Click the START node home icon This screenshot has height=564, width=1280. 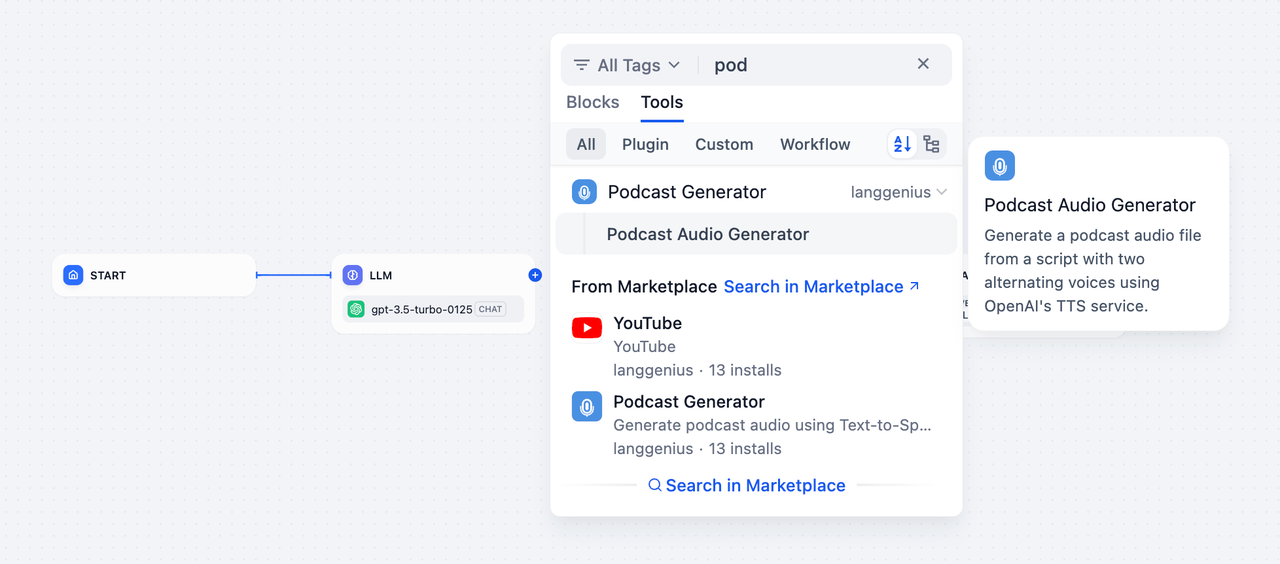(x=73, y=275)
